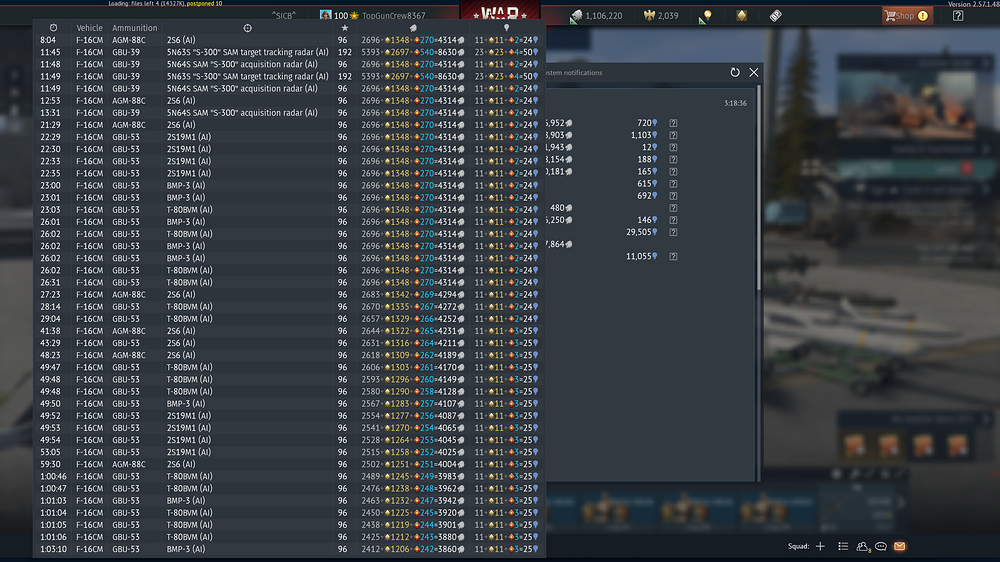Click the 1,106,220 Silver Lions balance

[597, 15]
